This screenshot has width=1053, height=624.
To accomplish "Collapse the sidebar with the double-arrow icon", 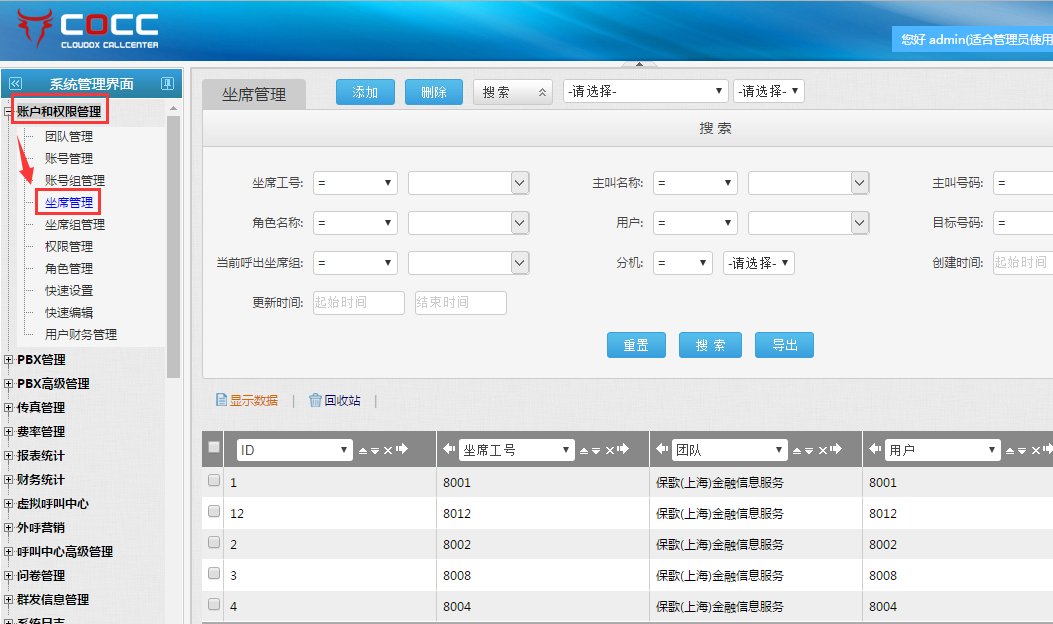I will 15,84.
